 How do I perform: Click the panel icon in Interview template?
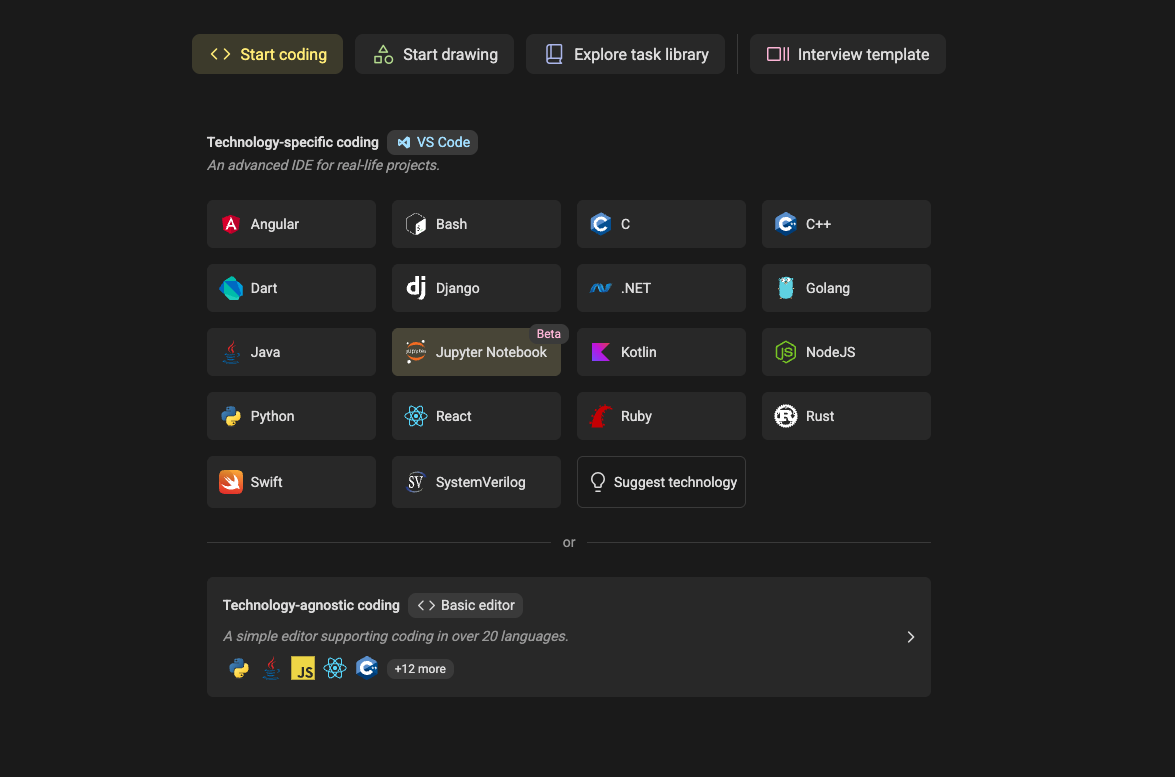tap(778, 54)
